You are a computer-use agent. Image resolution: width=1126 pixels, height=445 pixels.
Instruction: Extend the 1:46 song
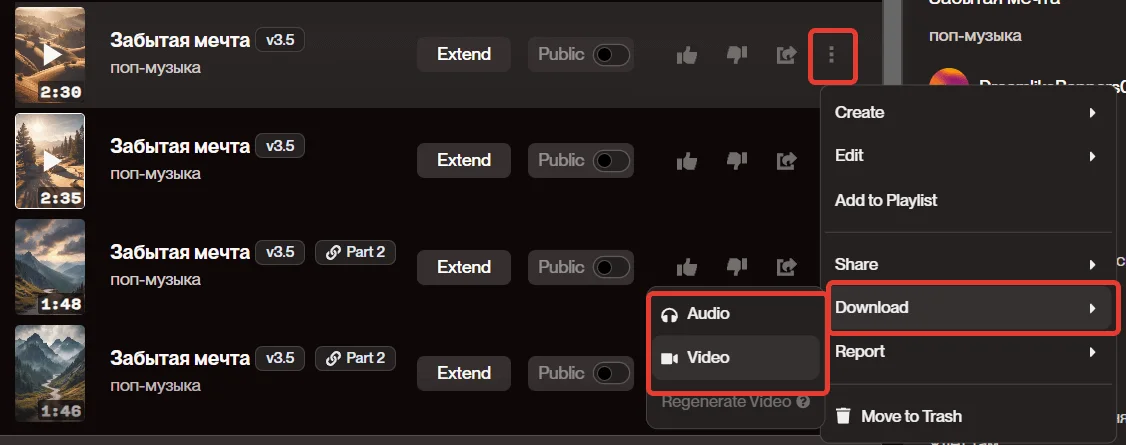464,373
